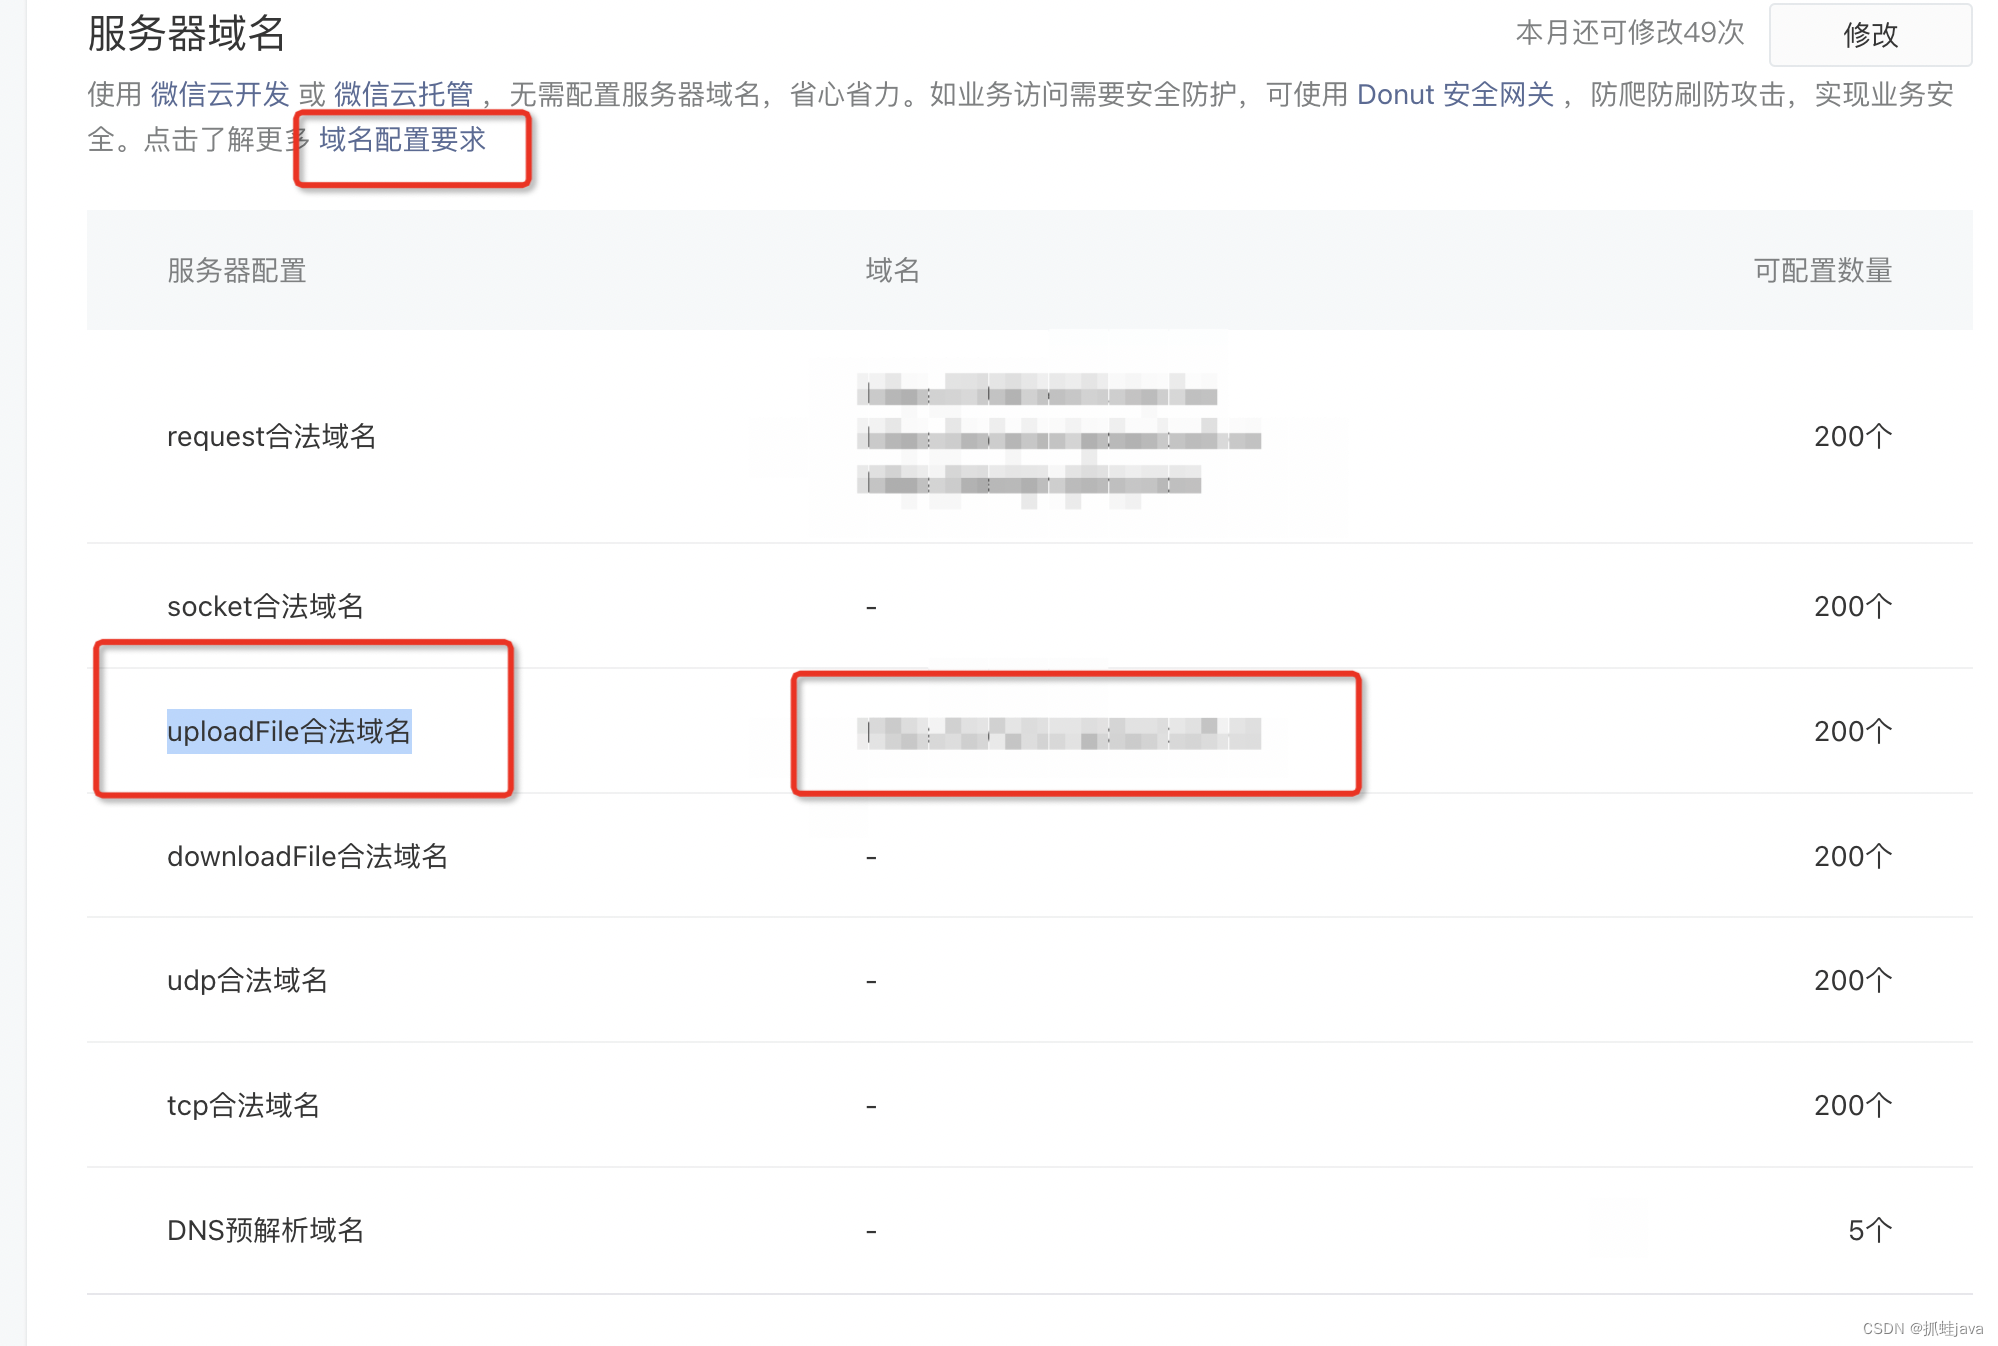Select the downloadFile合法域名 row label
The image size is (1998, 1346).
[307, 857]
